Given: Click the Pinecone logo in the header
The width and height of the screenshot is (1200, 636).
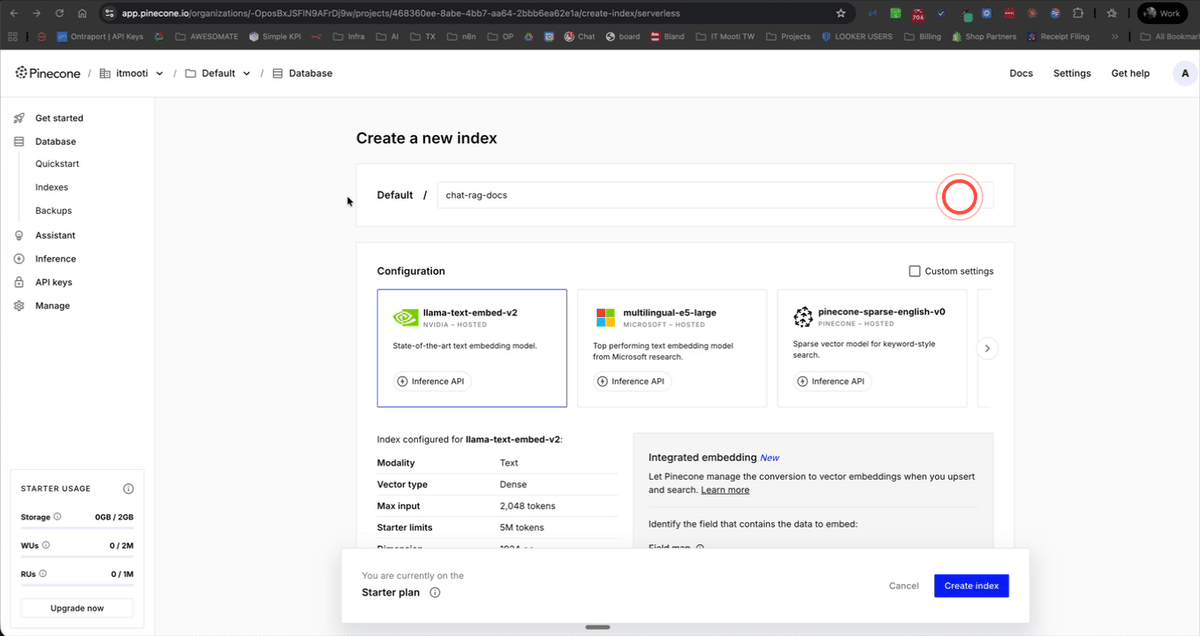Looking at the screenshot, I should (x=47, y=72).
